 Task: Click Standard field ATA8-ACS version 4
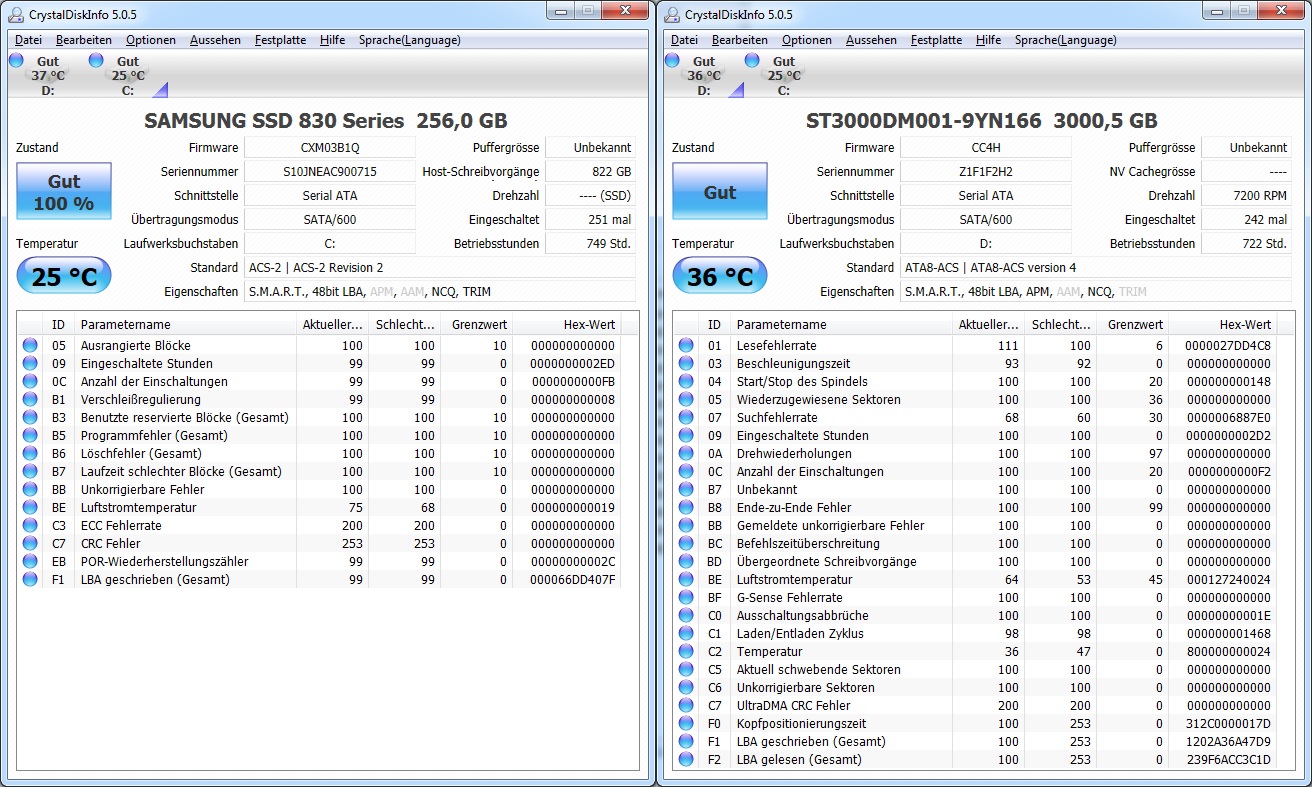click(1096, 267)
